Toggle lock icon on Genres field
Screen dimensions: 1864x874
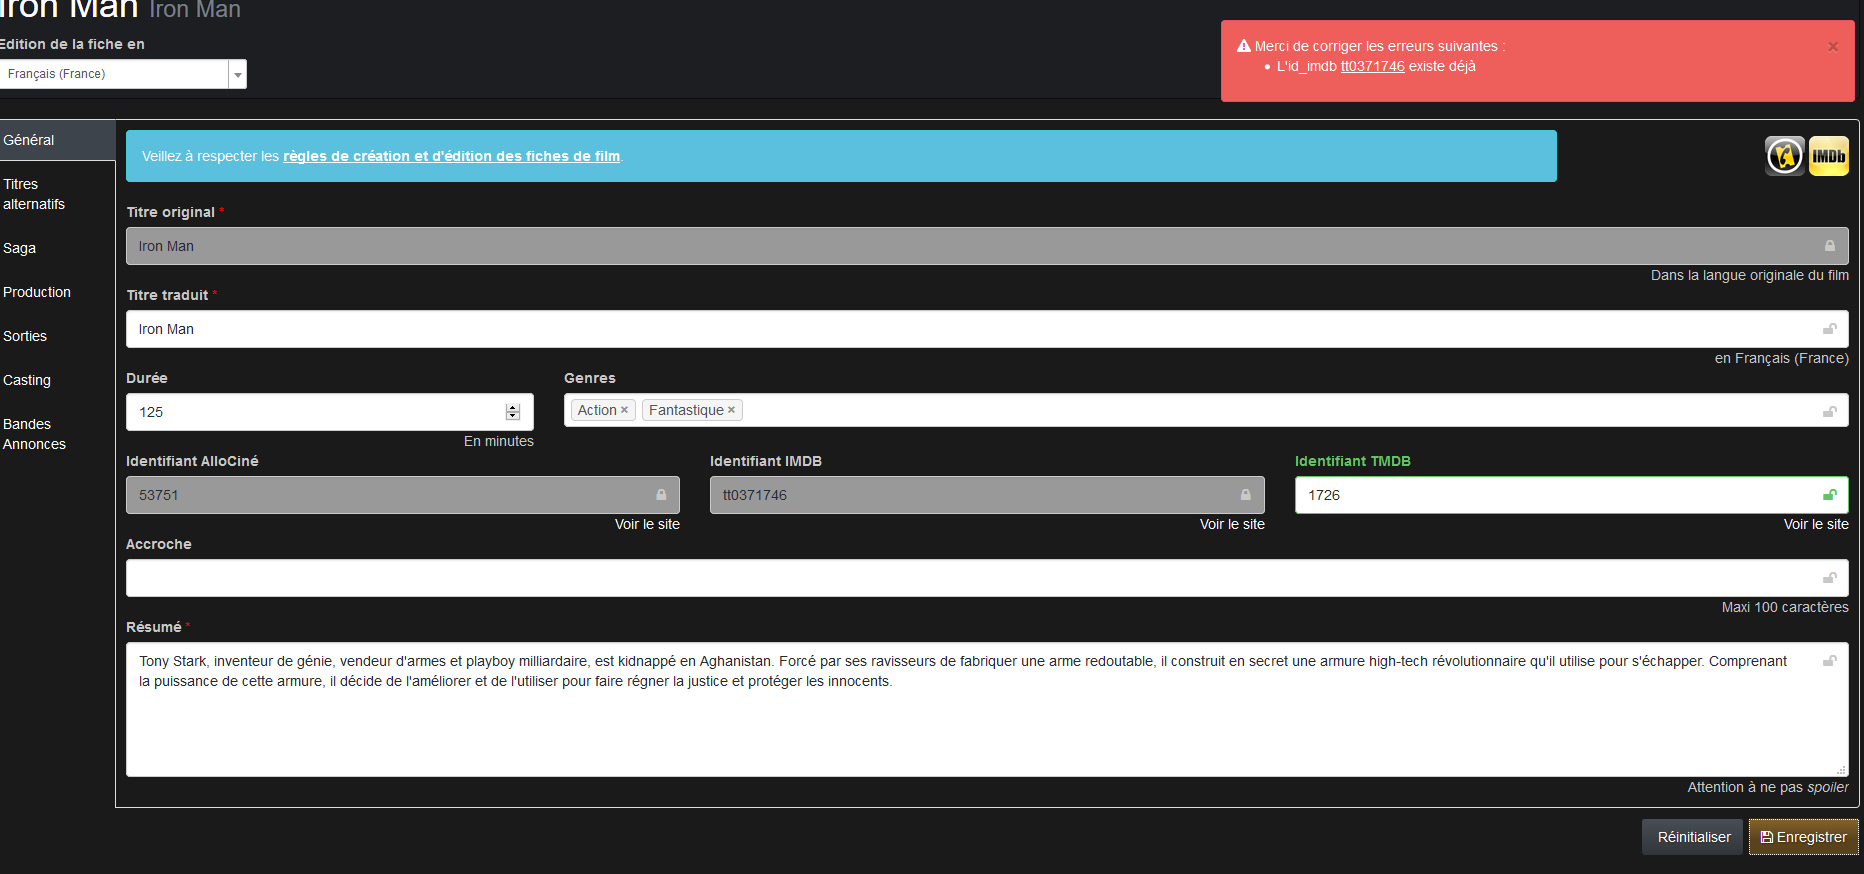point(1829,411)
